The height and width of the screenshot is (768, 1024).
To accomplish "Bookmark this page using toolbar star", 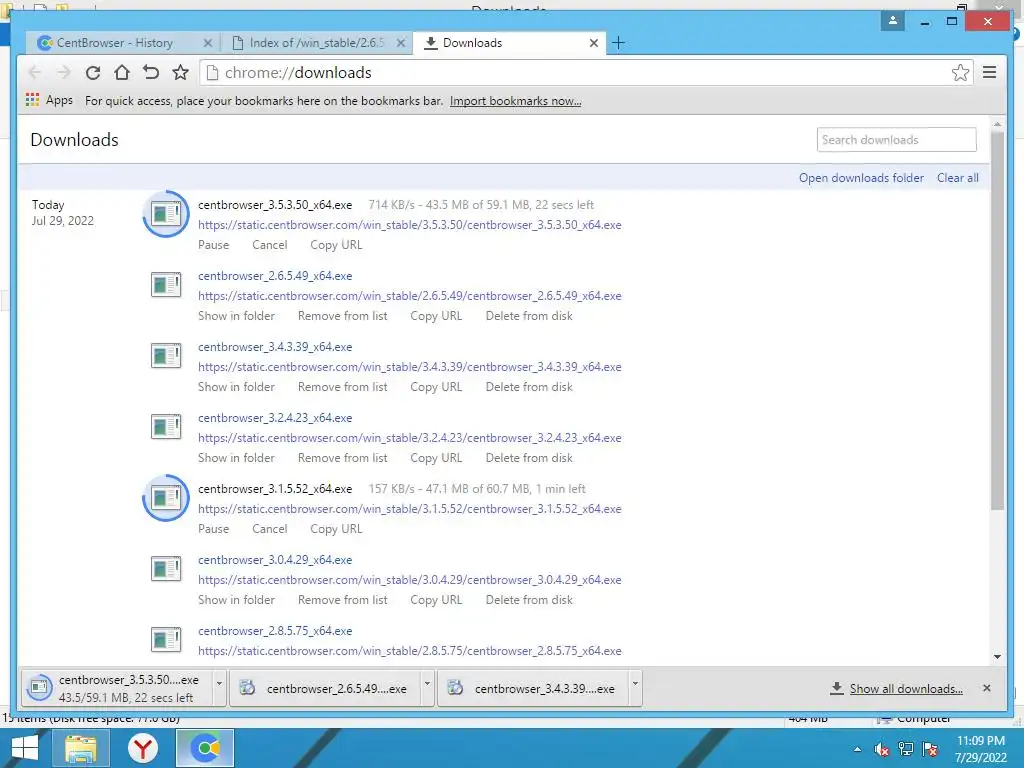I will 180,72.
